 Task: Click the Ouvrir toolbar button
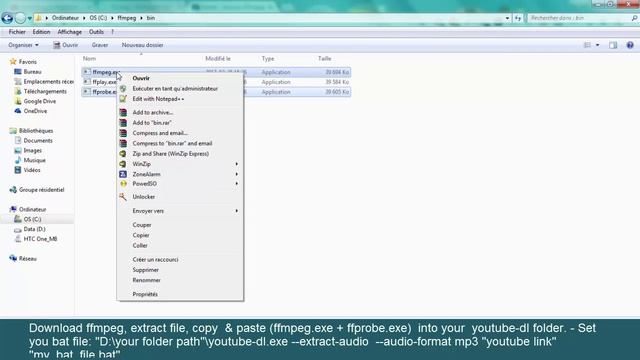[65, 45]
